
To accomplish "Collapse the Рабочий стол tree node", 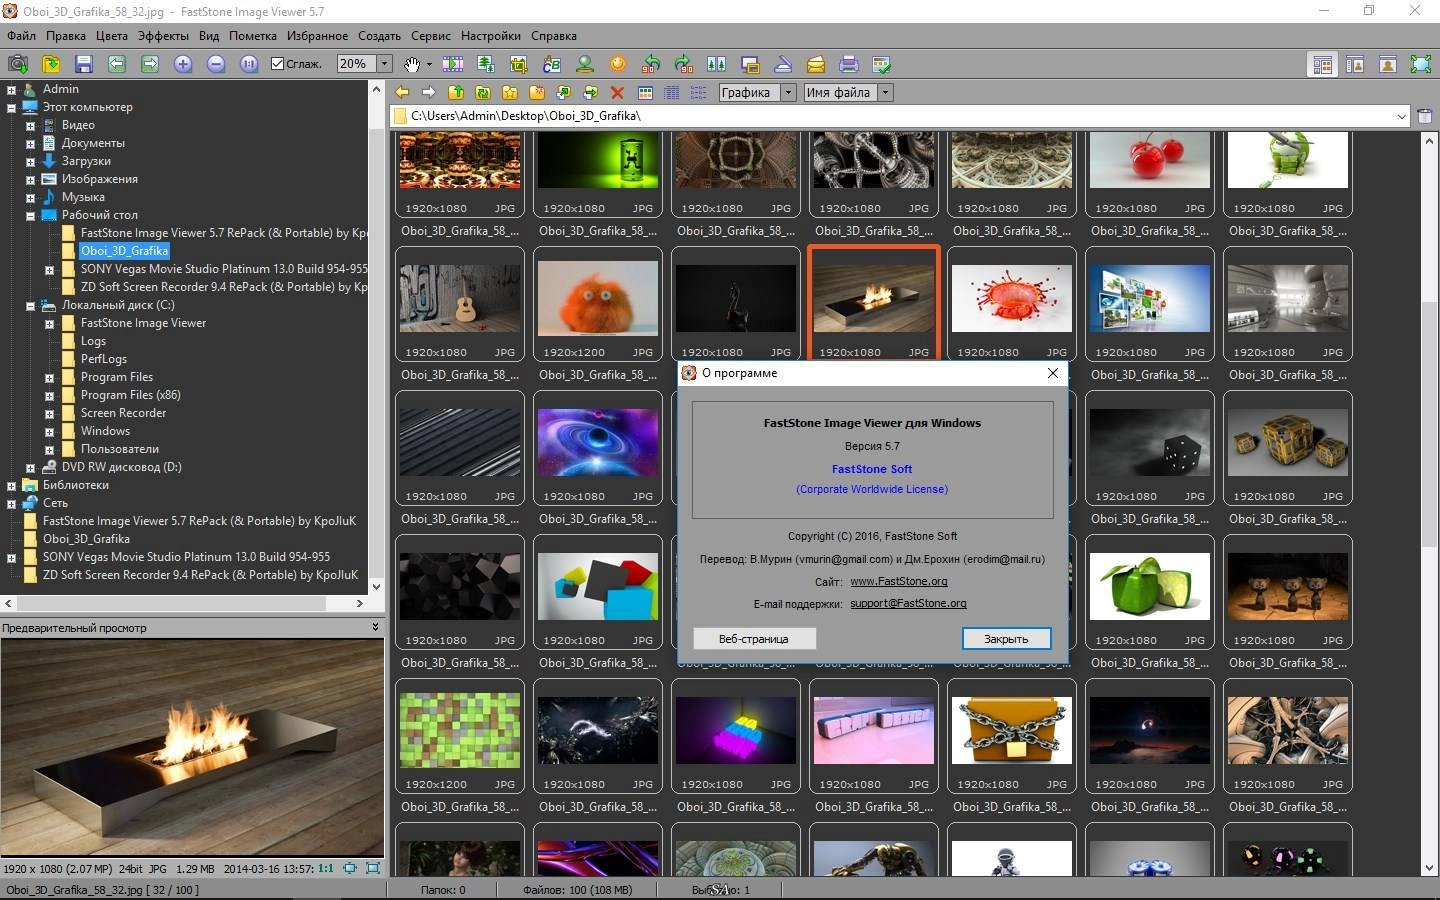I will click(x=30, y=216).
